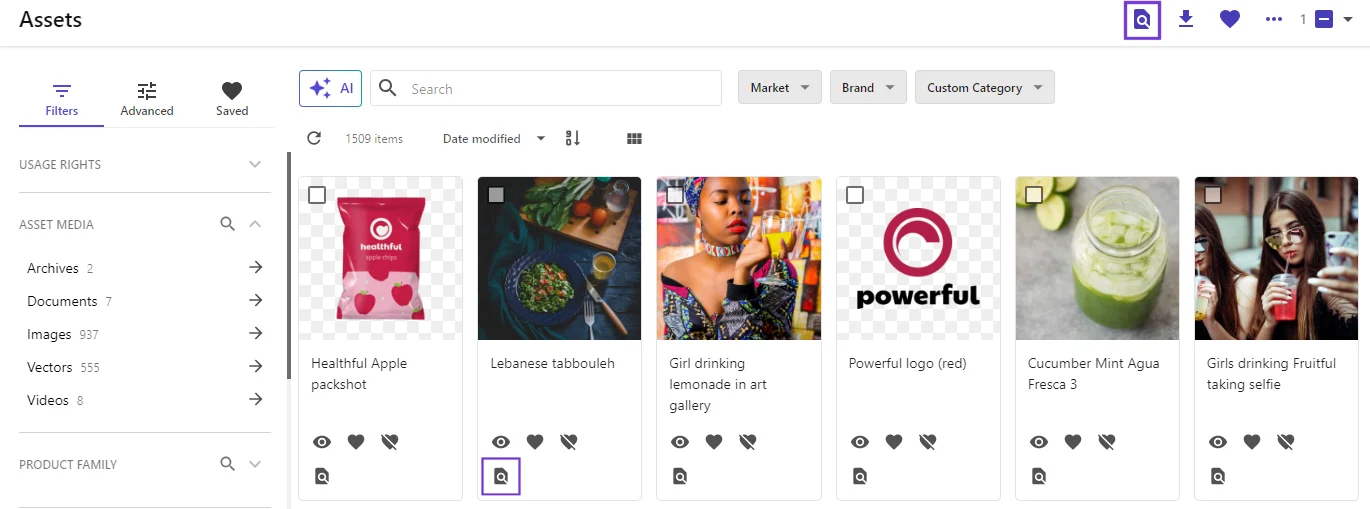1370x509 pixels.
Task: Open the more options ellipsis menu
Action: 1273,19
